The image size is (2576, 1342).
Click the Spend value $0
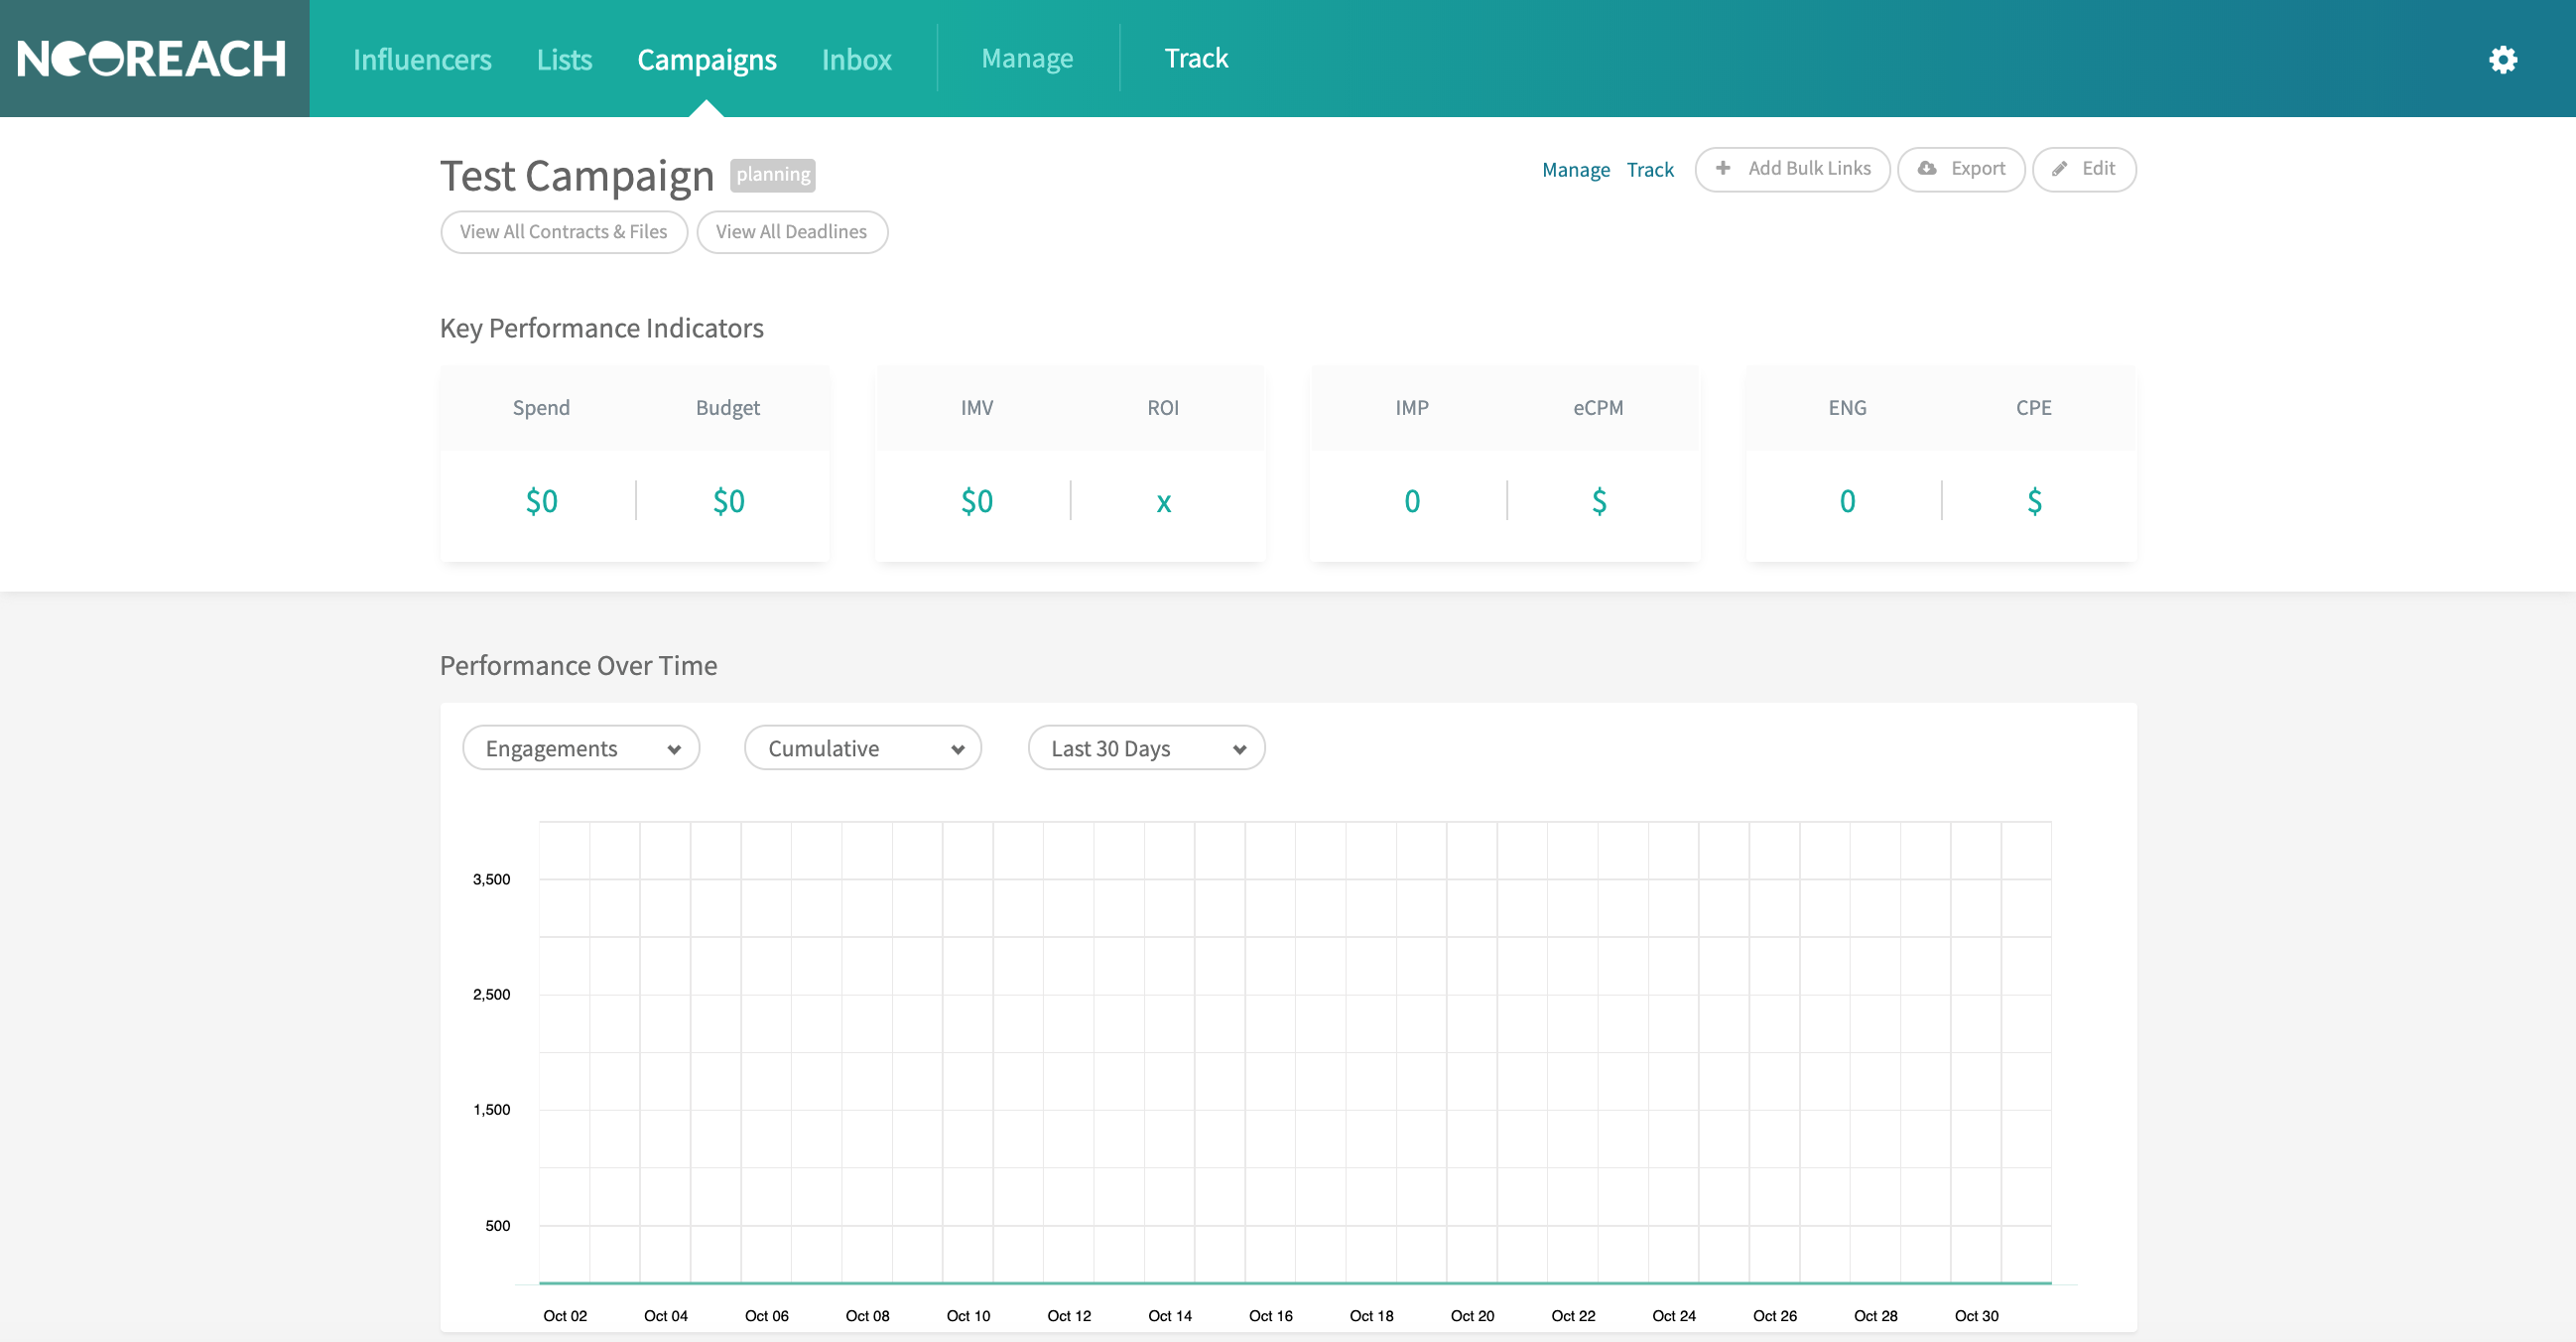tap(541, 500)
